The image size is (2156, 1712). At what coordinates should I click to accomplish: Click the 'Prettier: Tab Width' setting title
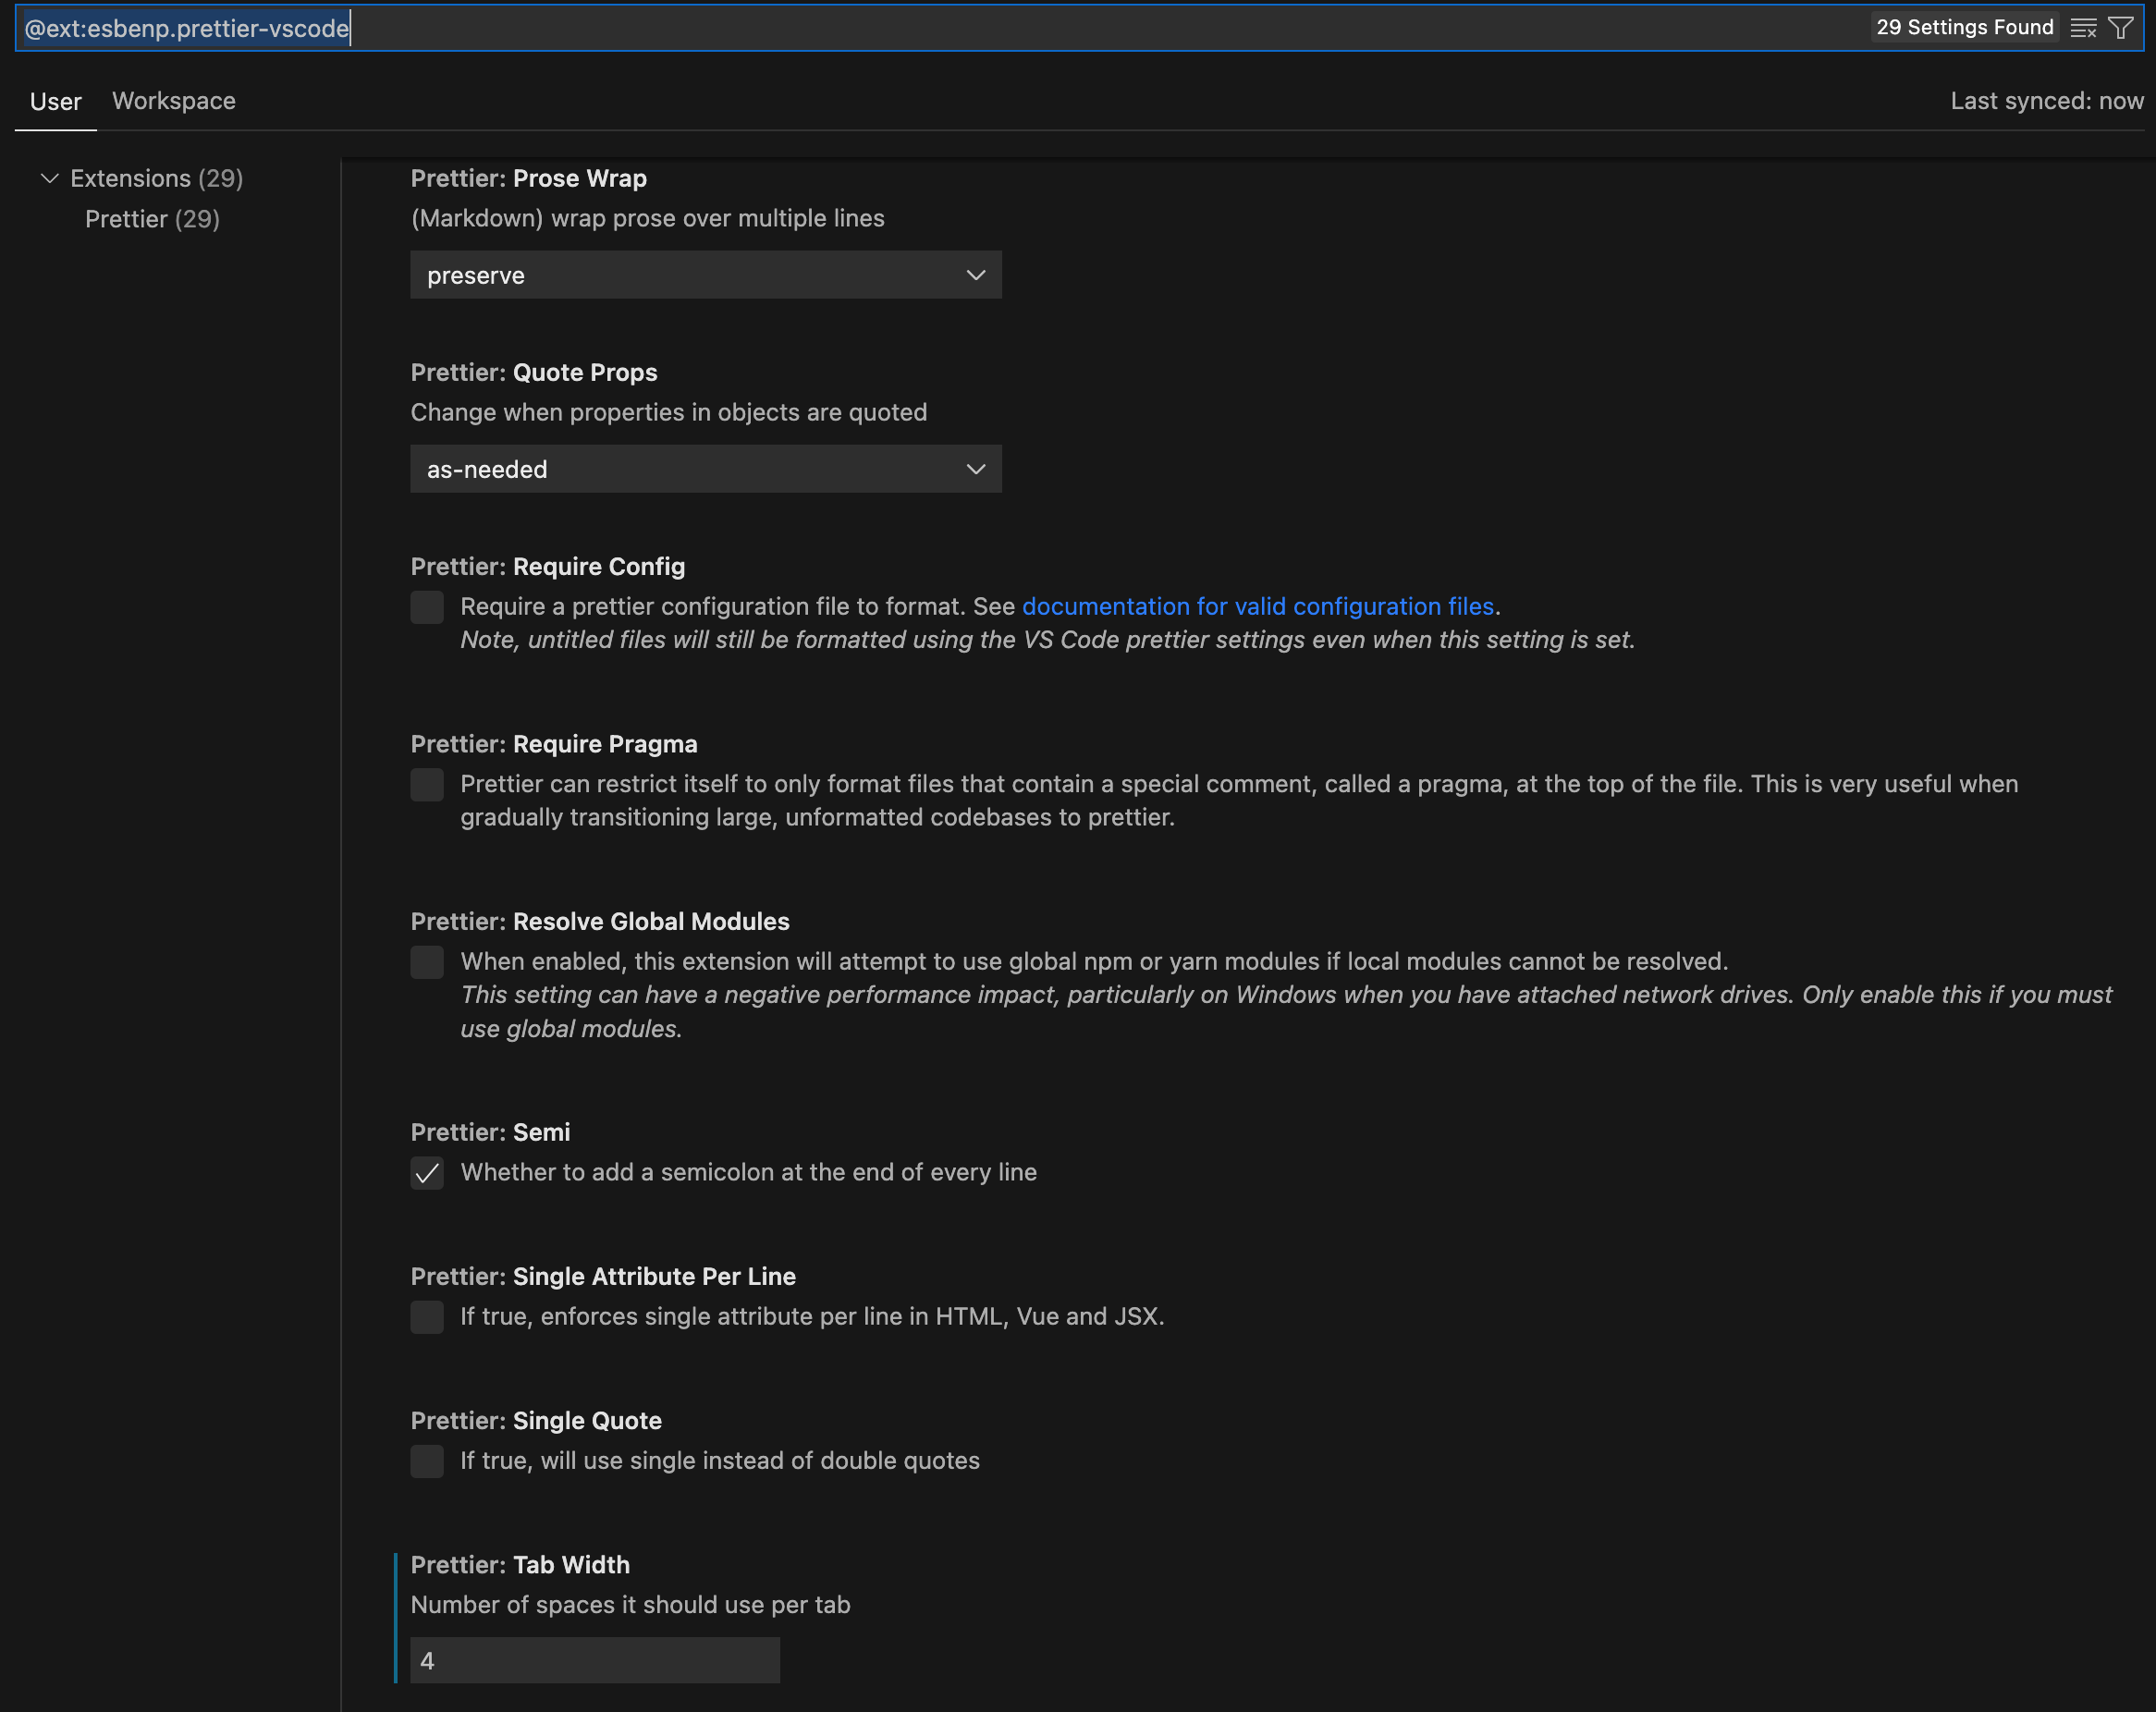(520, 1564)
